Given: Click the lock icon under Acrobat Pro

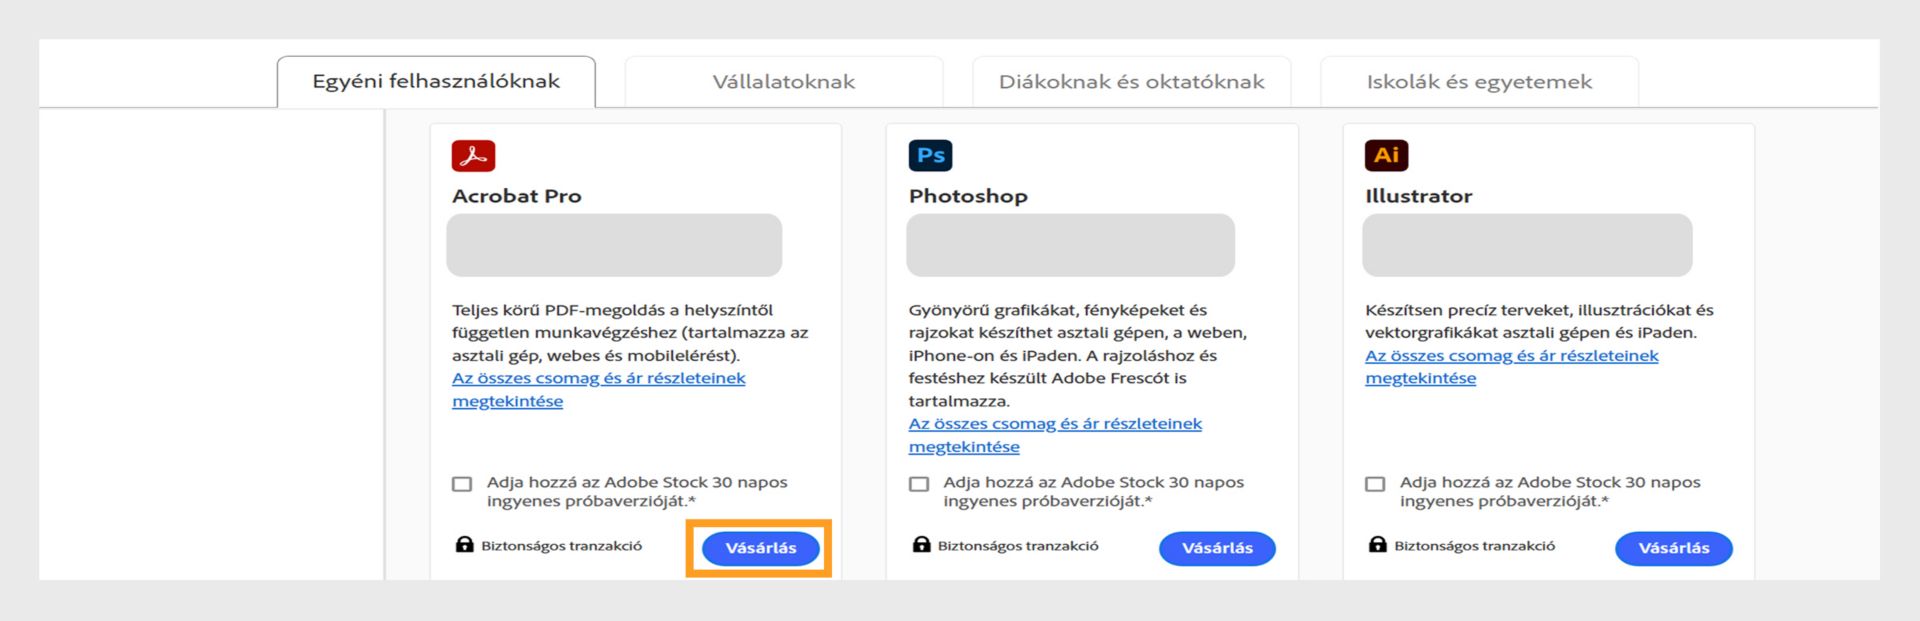Looking at the screenshot, I should click(x=464, y=545).
